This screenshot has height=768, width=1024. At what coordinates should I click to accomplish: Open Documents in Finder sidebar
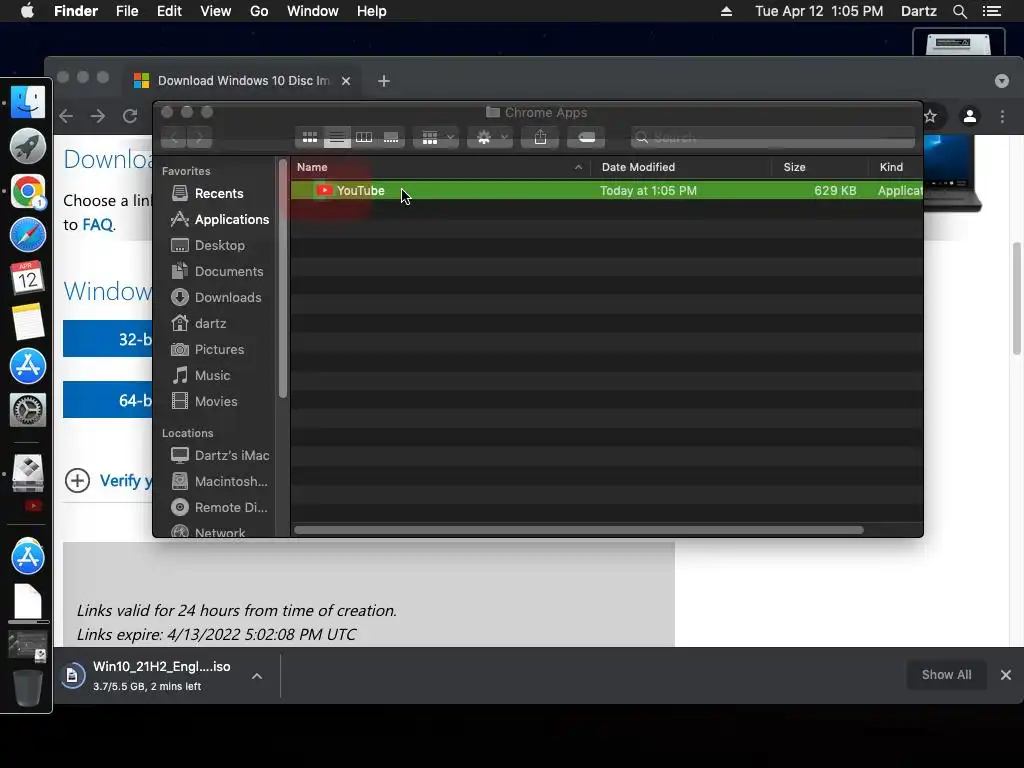coord(218,272)
